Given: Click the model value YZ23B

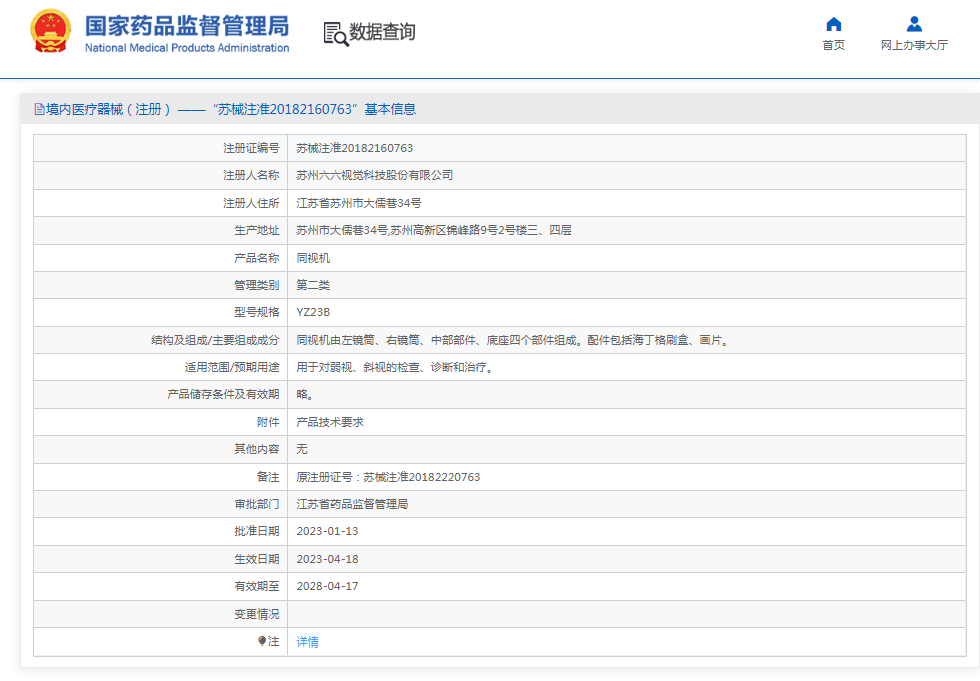Looking at the screenshot, I should click(x=313, y=312).
